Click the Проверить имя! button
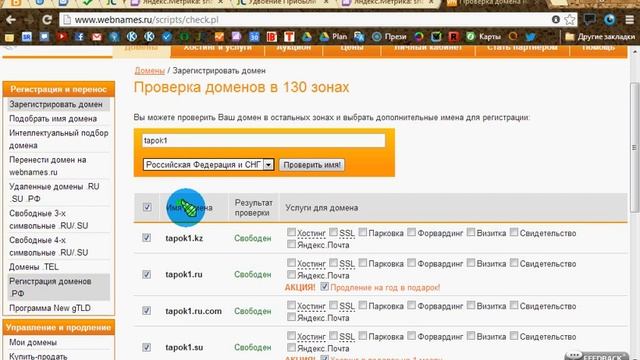 [312, 164]
